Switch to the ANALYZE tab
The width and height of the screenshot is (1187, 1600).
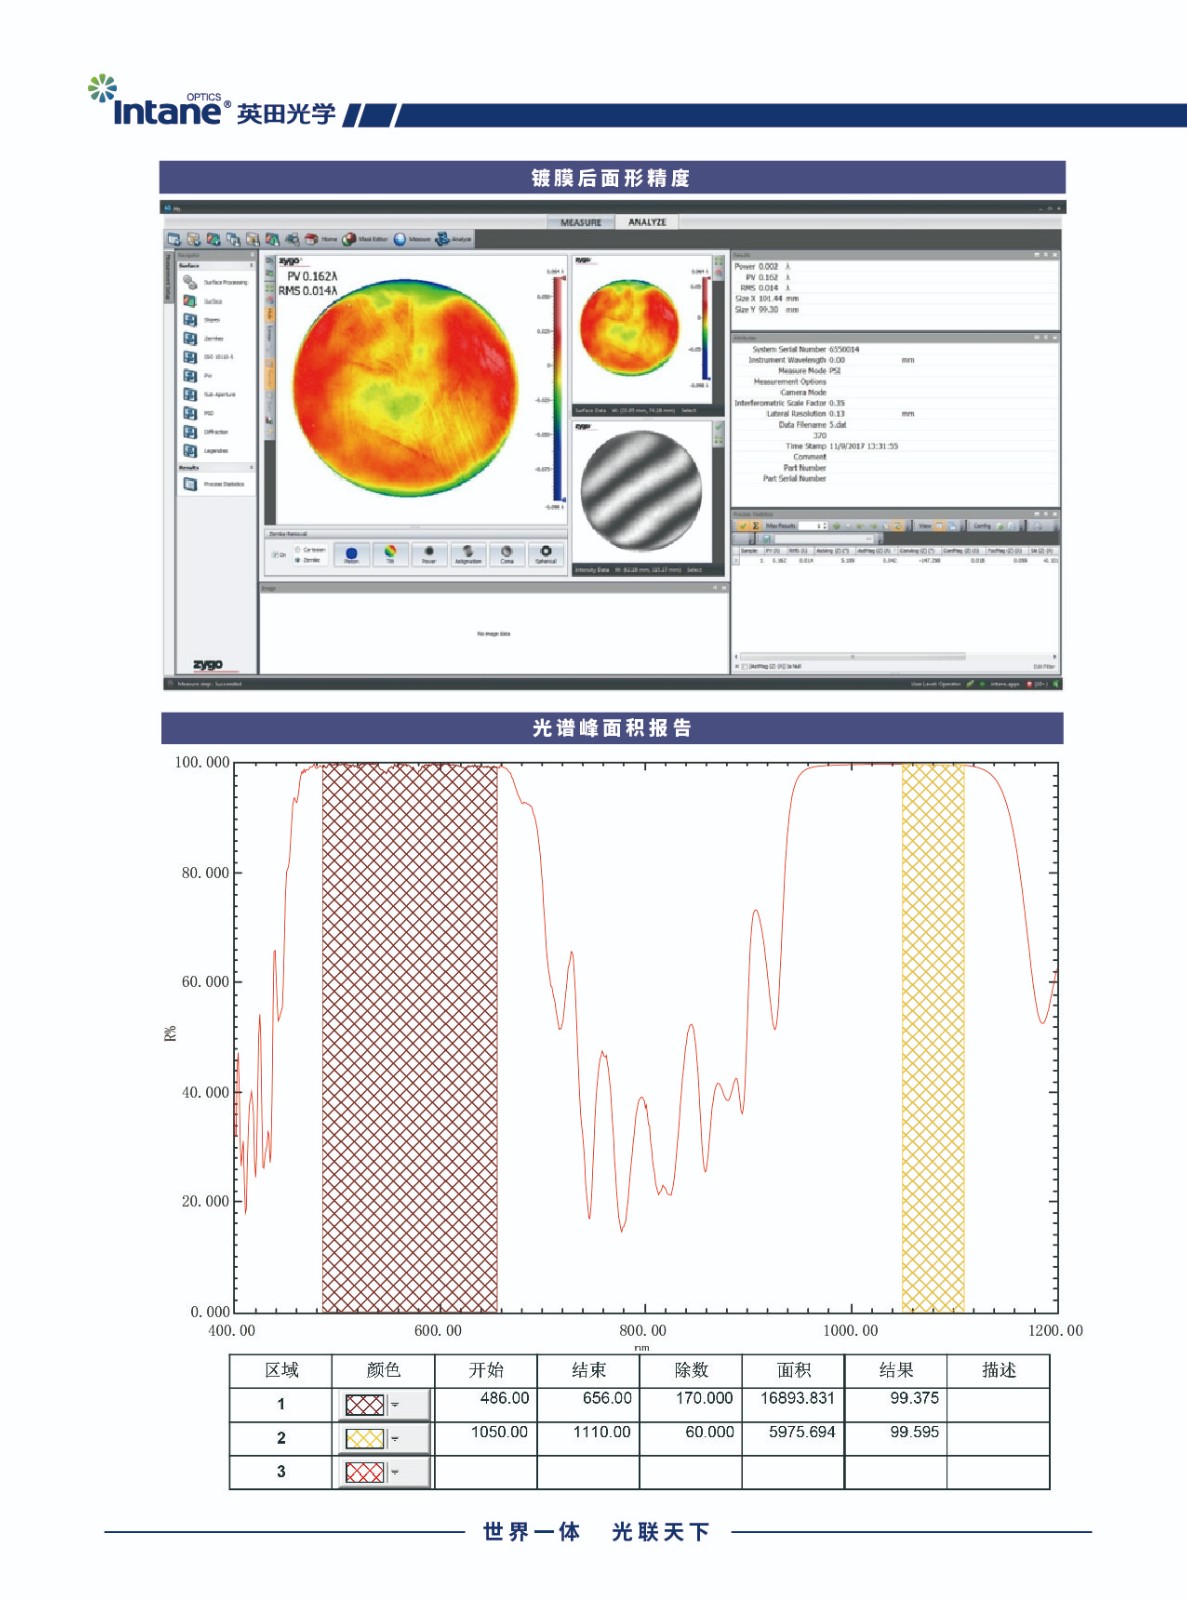(x=647, y=222)
